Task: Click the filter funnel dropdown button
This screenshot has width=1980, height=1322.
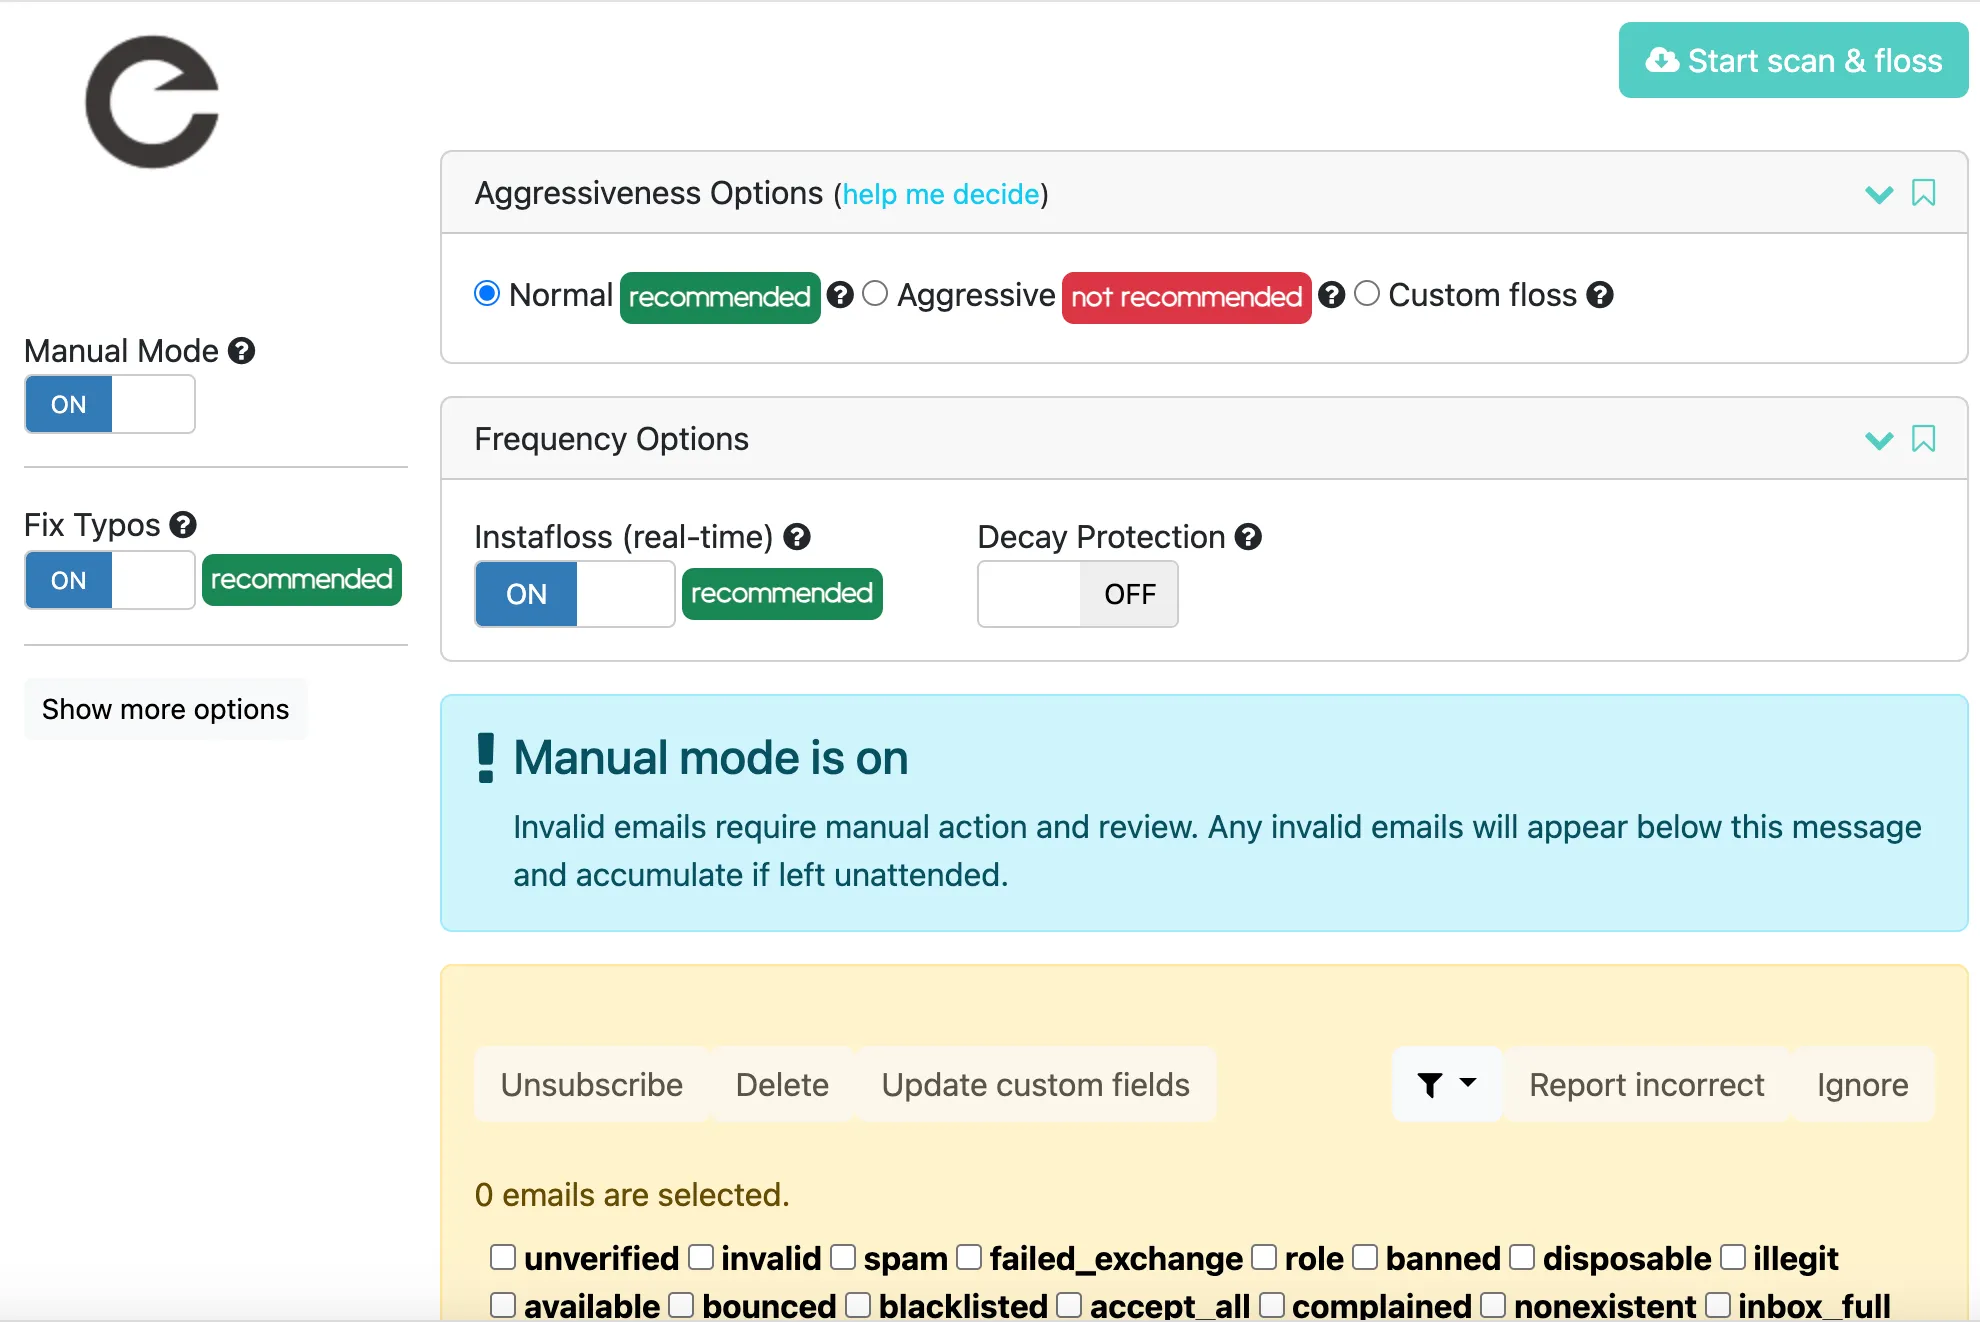Action: (1447, 1085)
